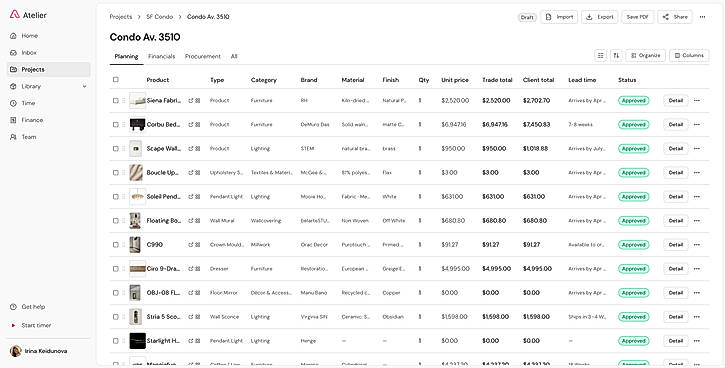The width and height of the screenshot is (725, 368).
Task: Open external link icon for Soleil Pendant row
Action: coord(190,196)
